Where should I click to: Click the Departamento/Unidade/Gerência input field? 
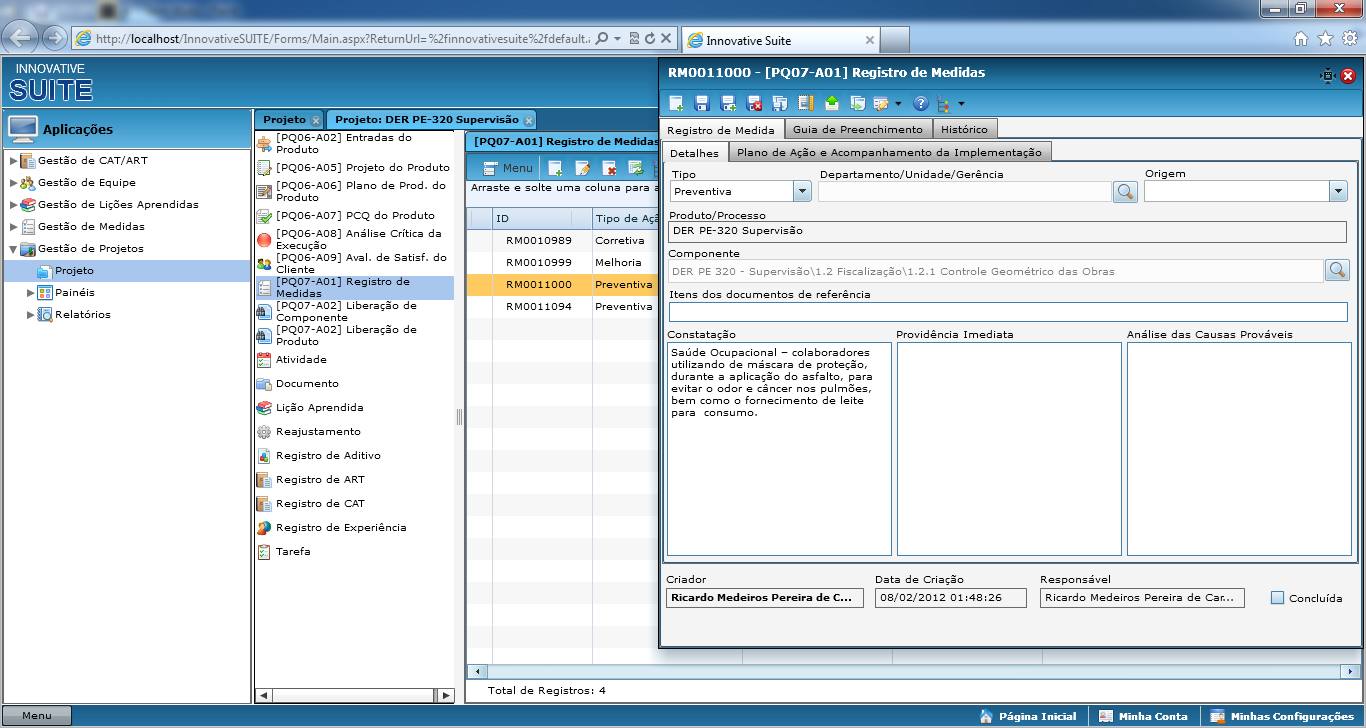point(965,191)
